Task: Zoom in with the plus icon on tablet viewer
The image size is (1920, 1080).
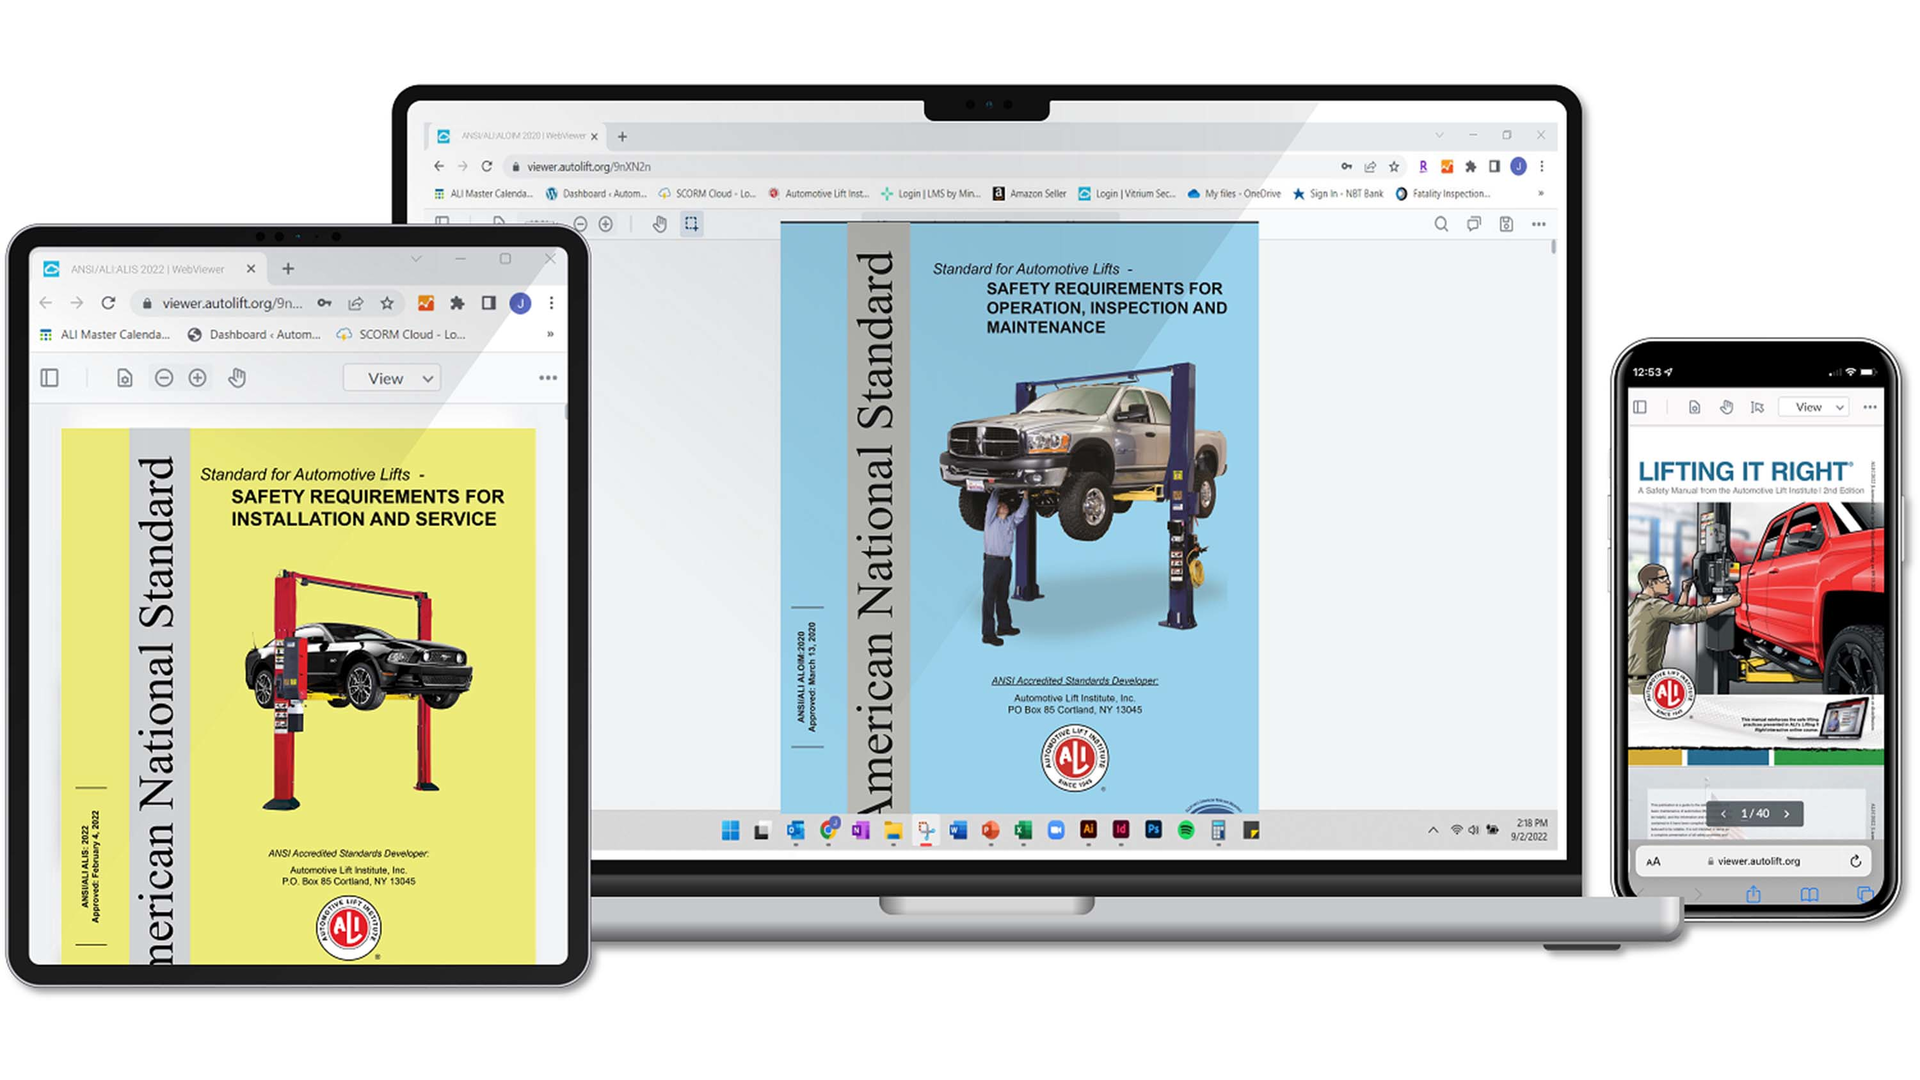Action: click(x=197, y=377)
